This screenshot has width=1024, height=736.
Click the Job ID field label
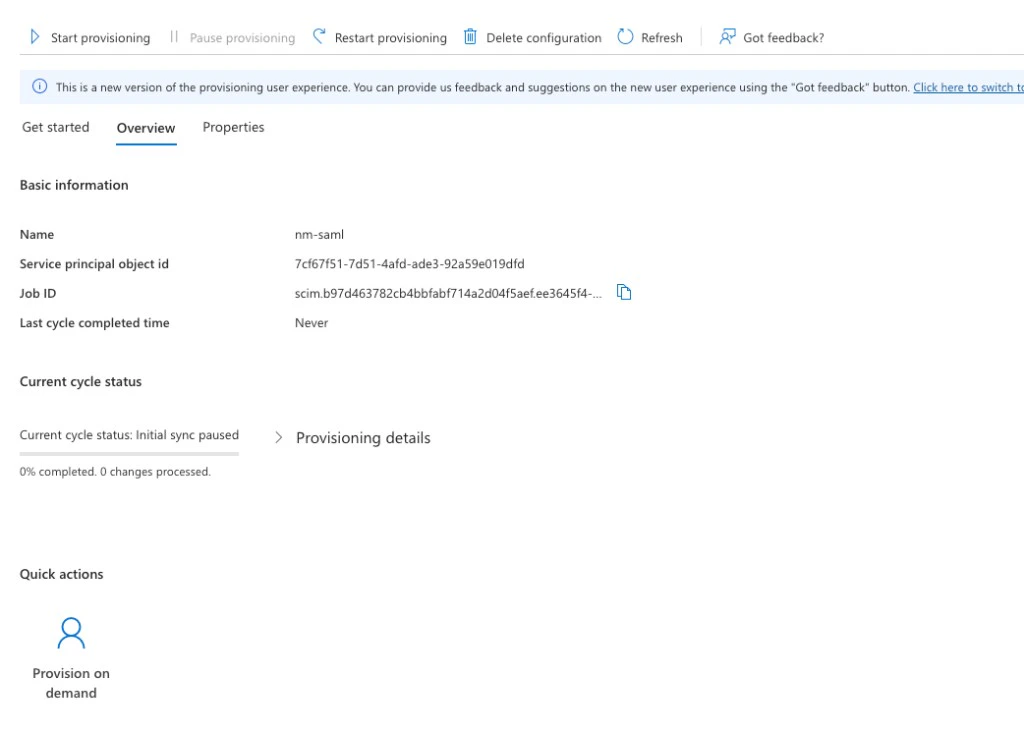[x=38, y=293]
